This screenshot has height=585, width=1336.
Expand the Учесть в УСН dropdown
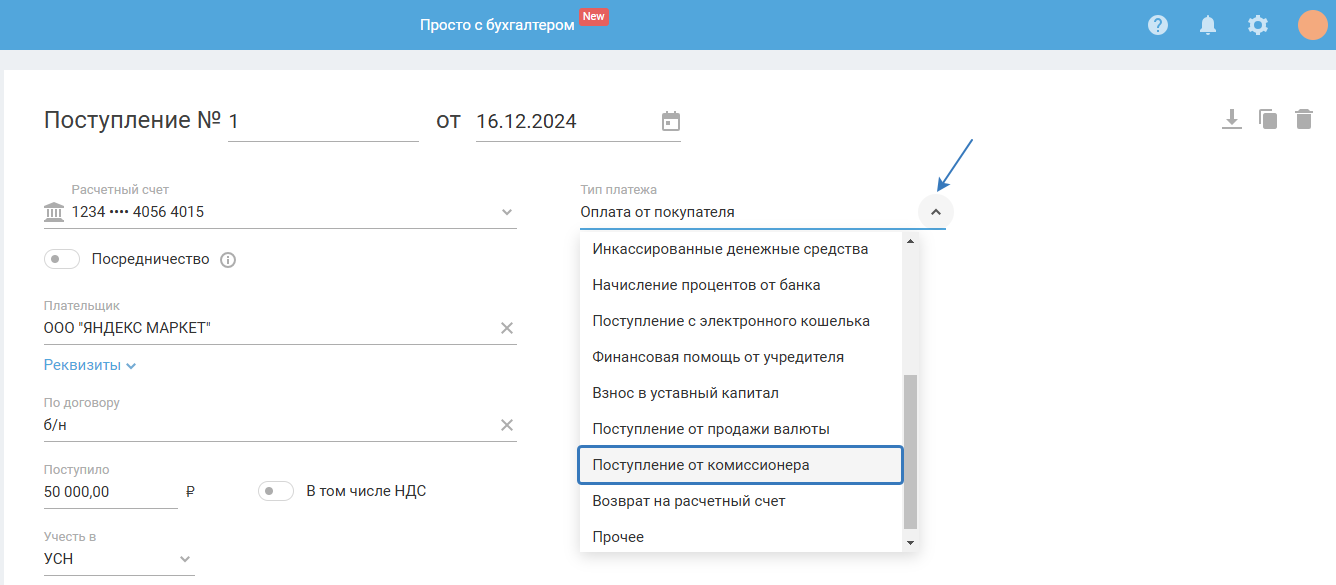pyautogui.click(x=184, y=559)
